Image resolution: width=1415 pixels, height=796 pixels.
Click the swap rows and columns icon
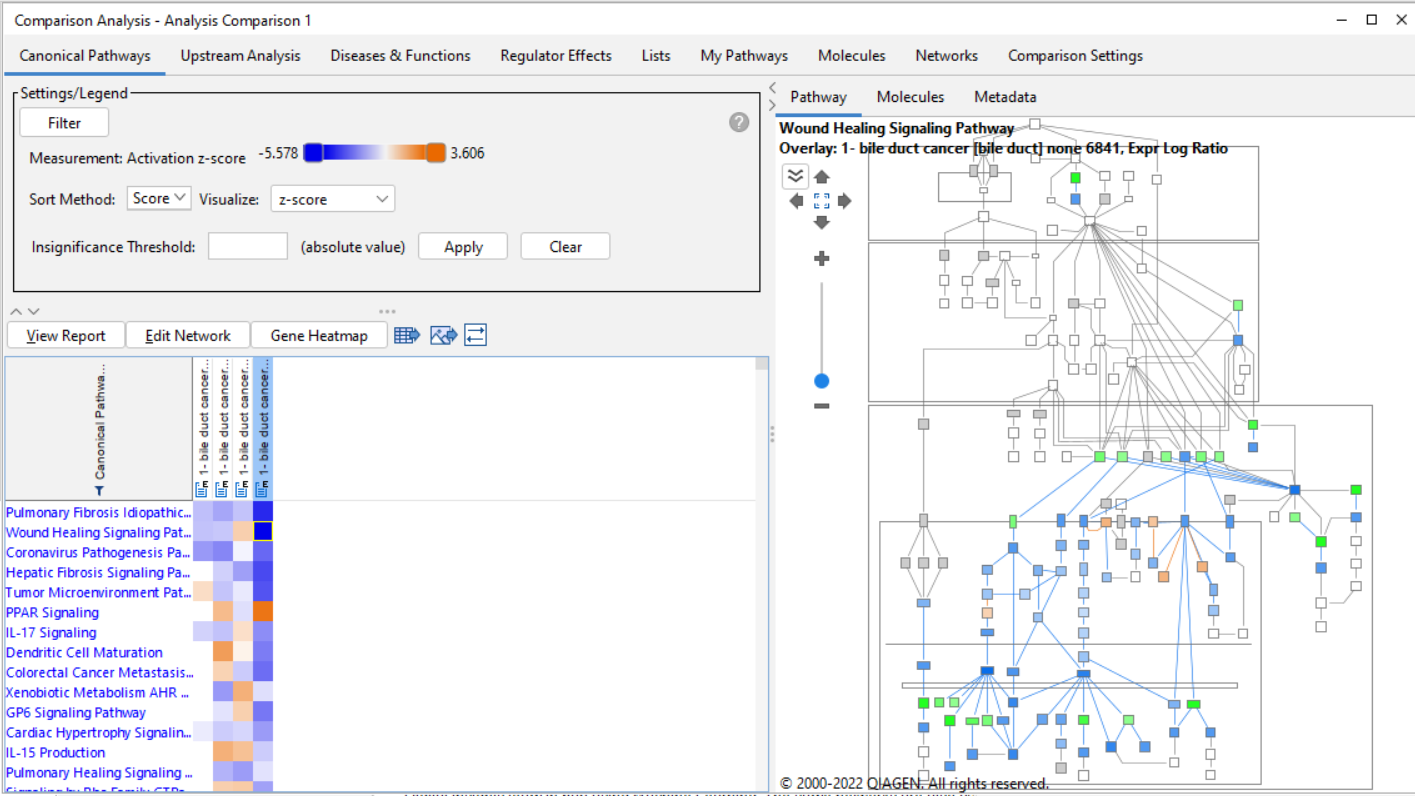click(x=475, y=335)
